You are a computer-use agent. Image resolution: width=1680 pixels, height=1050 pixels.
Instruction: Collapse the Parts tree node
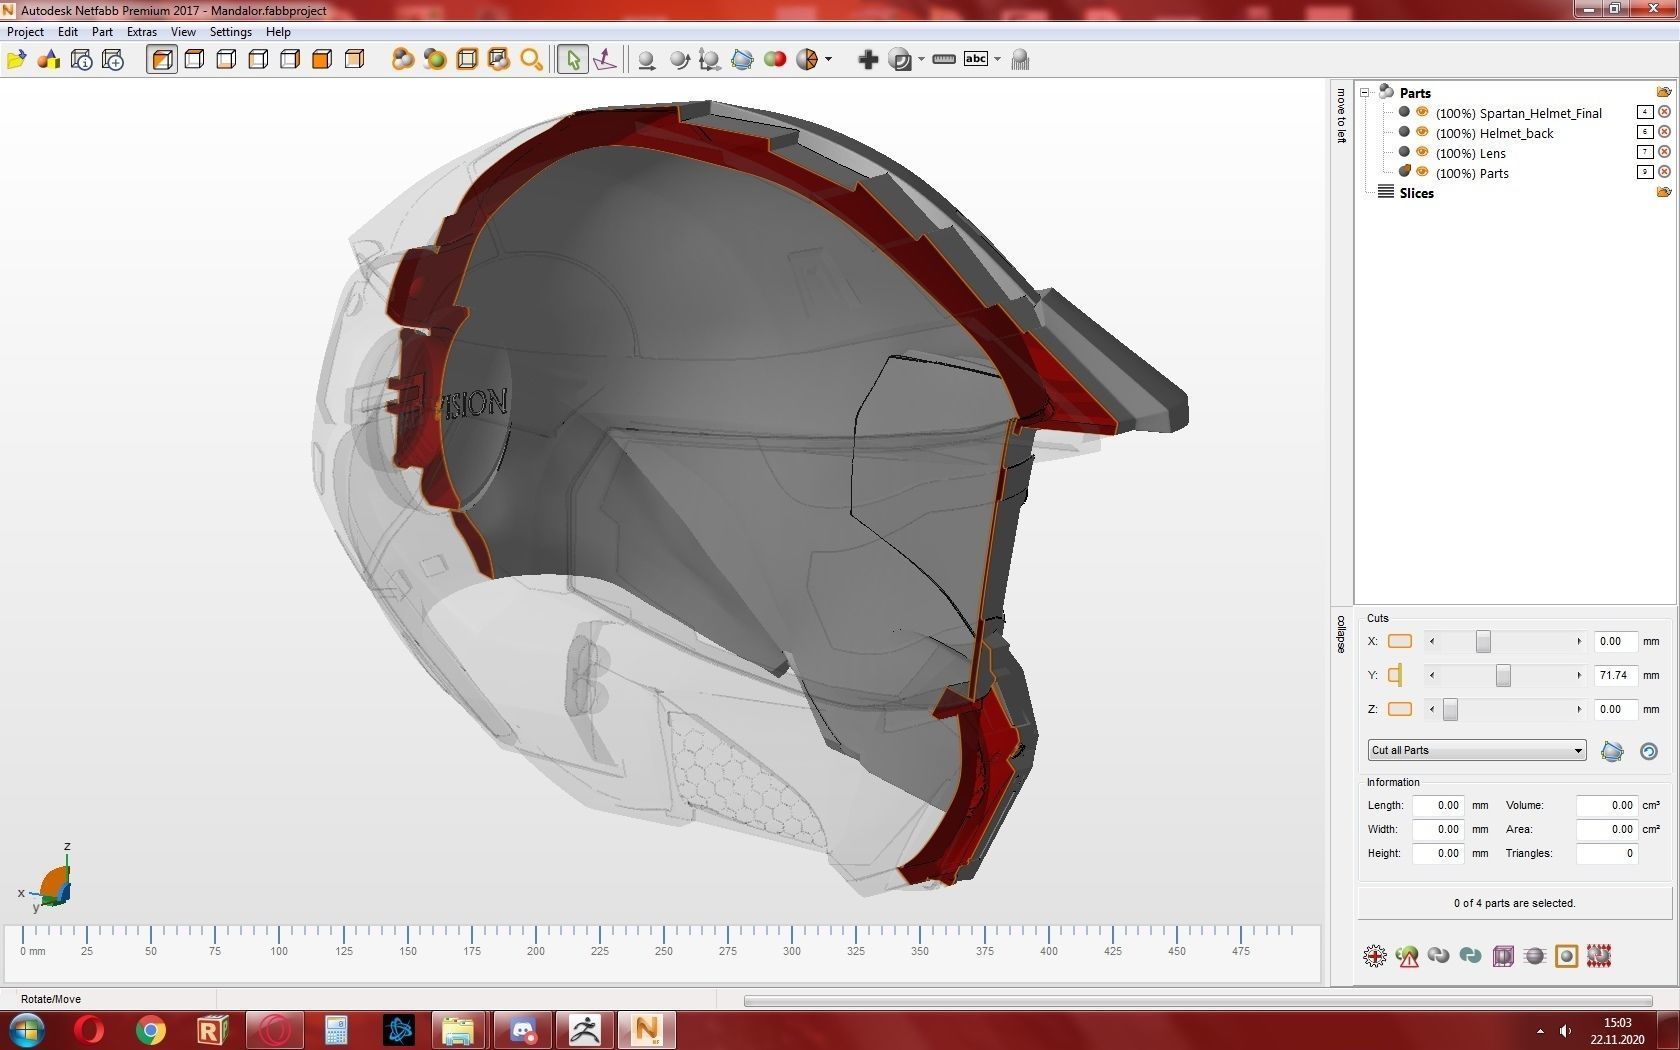point(1364,92)
